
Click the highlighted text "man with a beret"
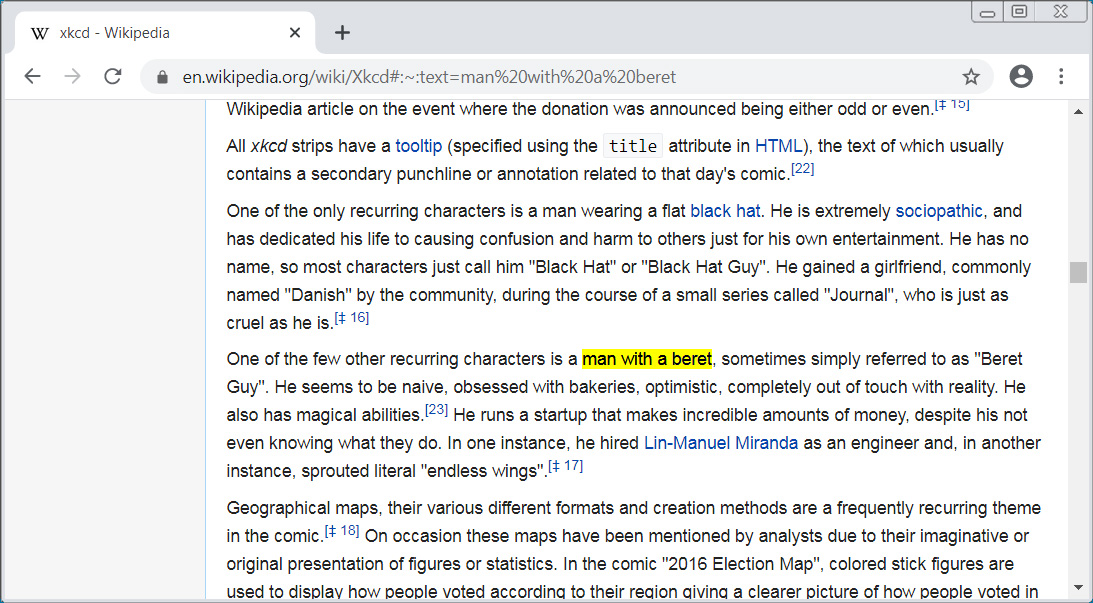(647, 360)
